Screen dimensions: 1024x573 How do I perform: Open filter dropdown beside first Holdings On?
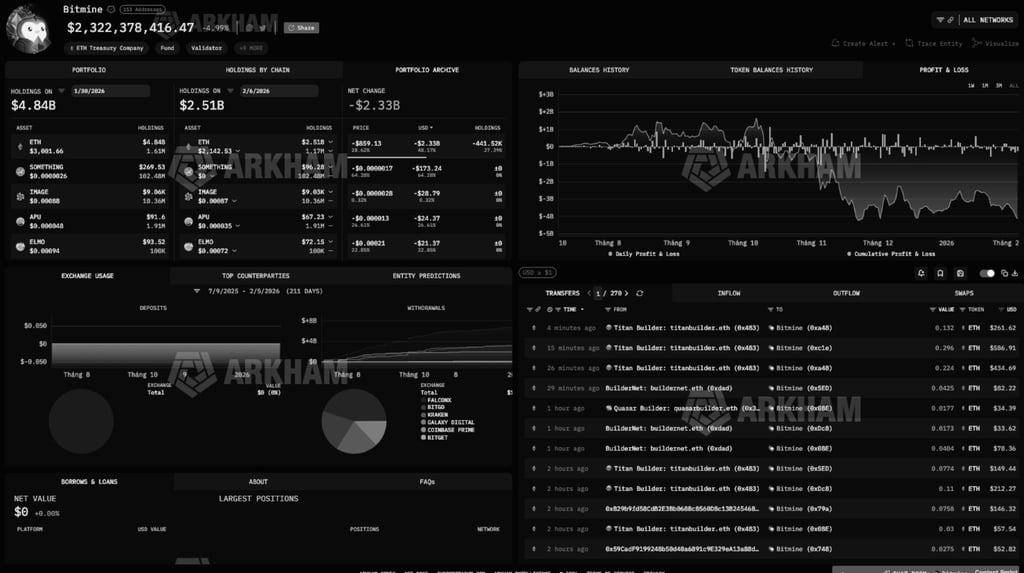tap(61, 91)
